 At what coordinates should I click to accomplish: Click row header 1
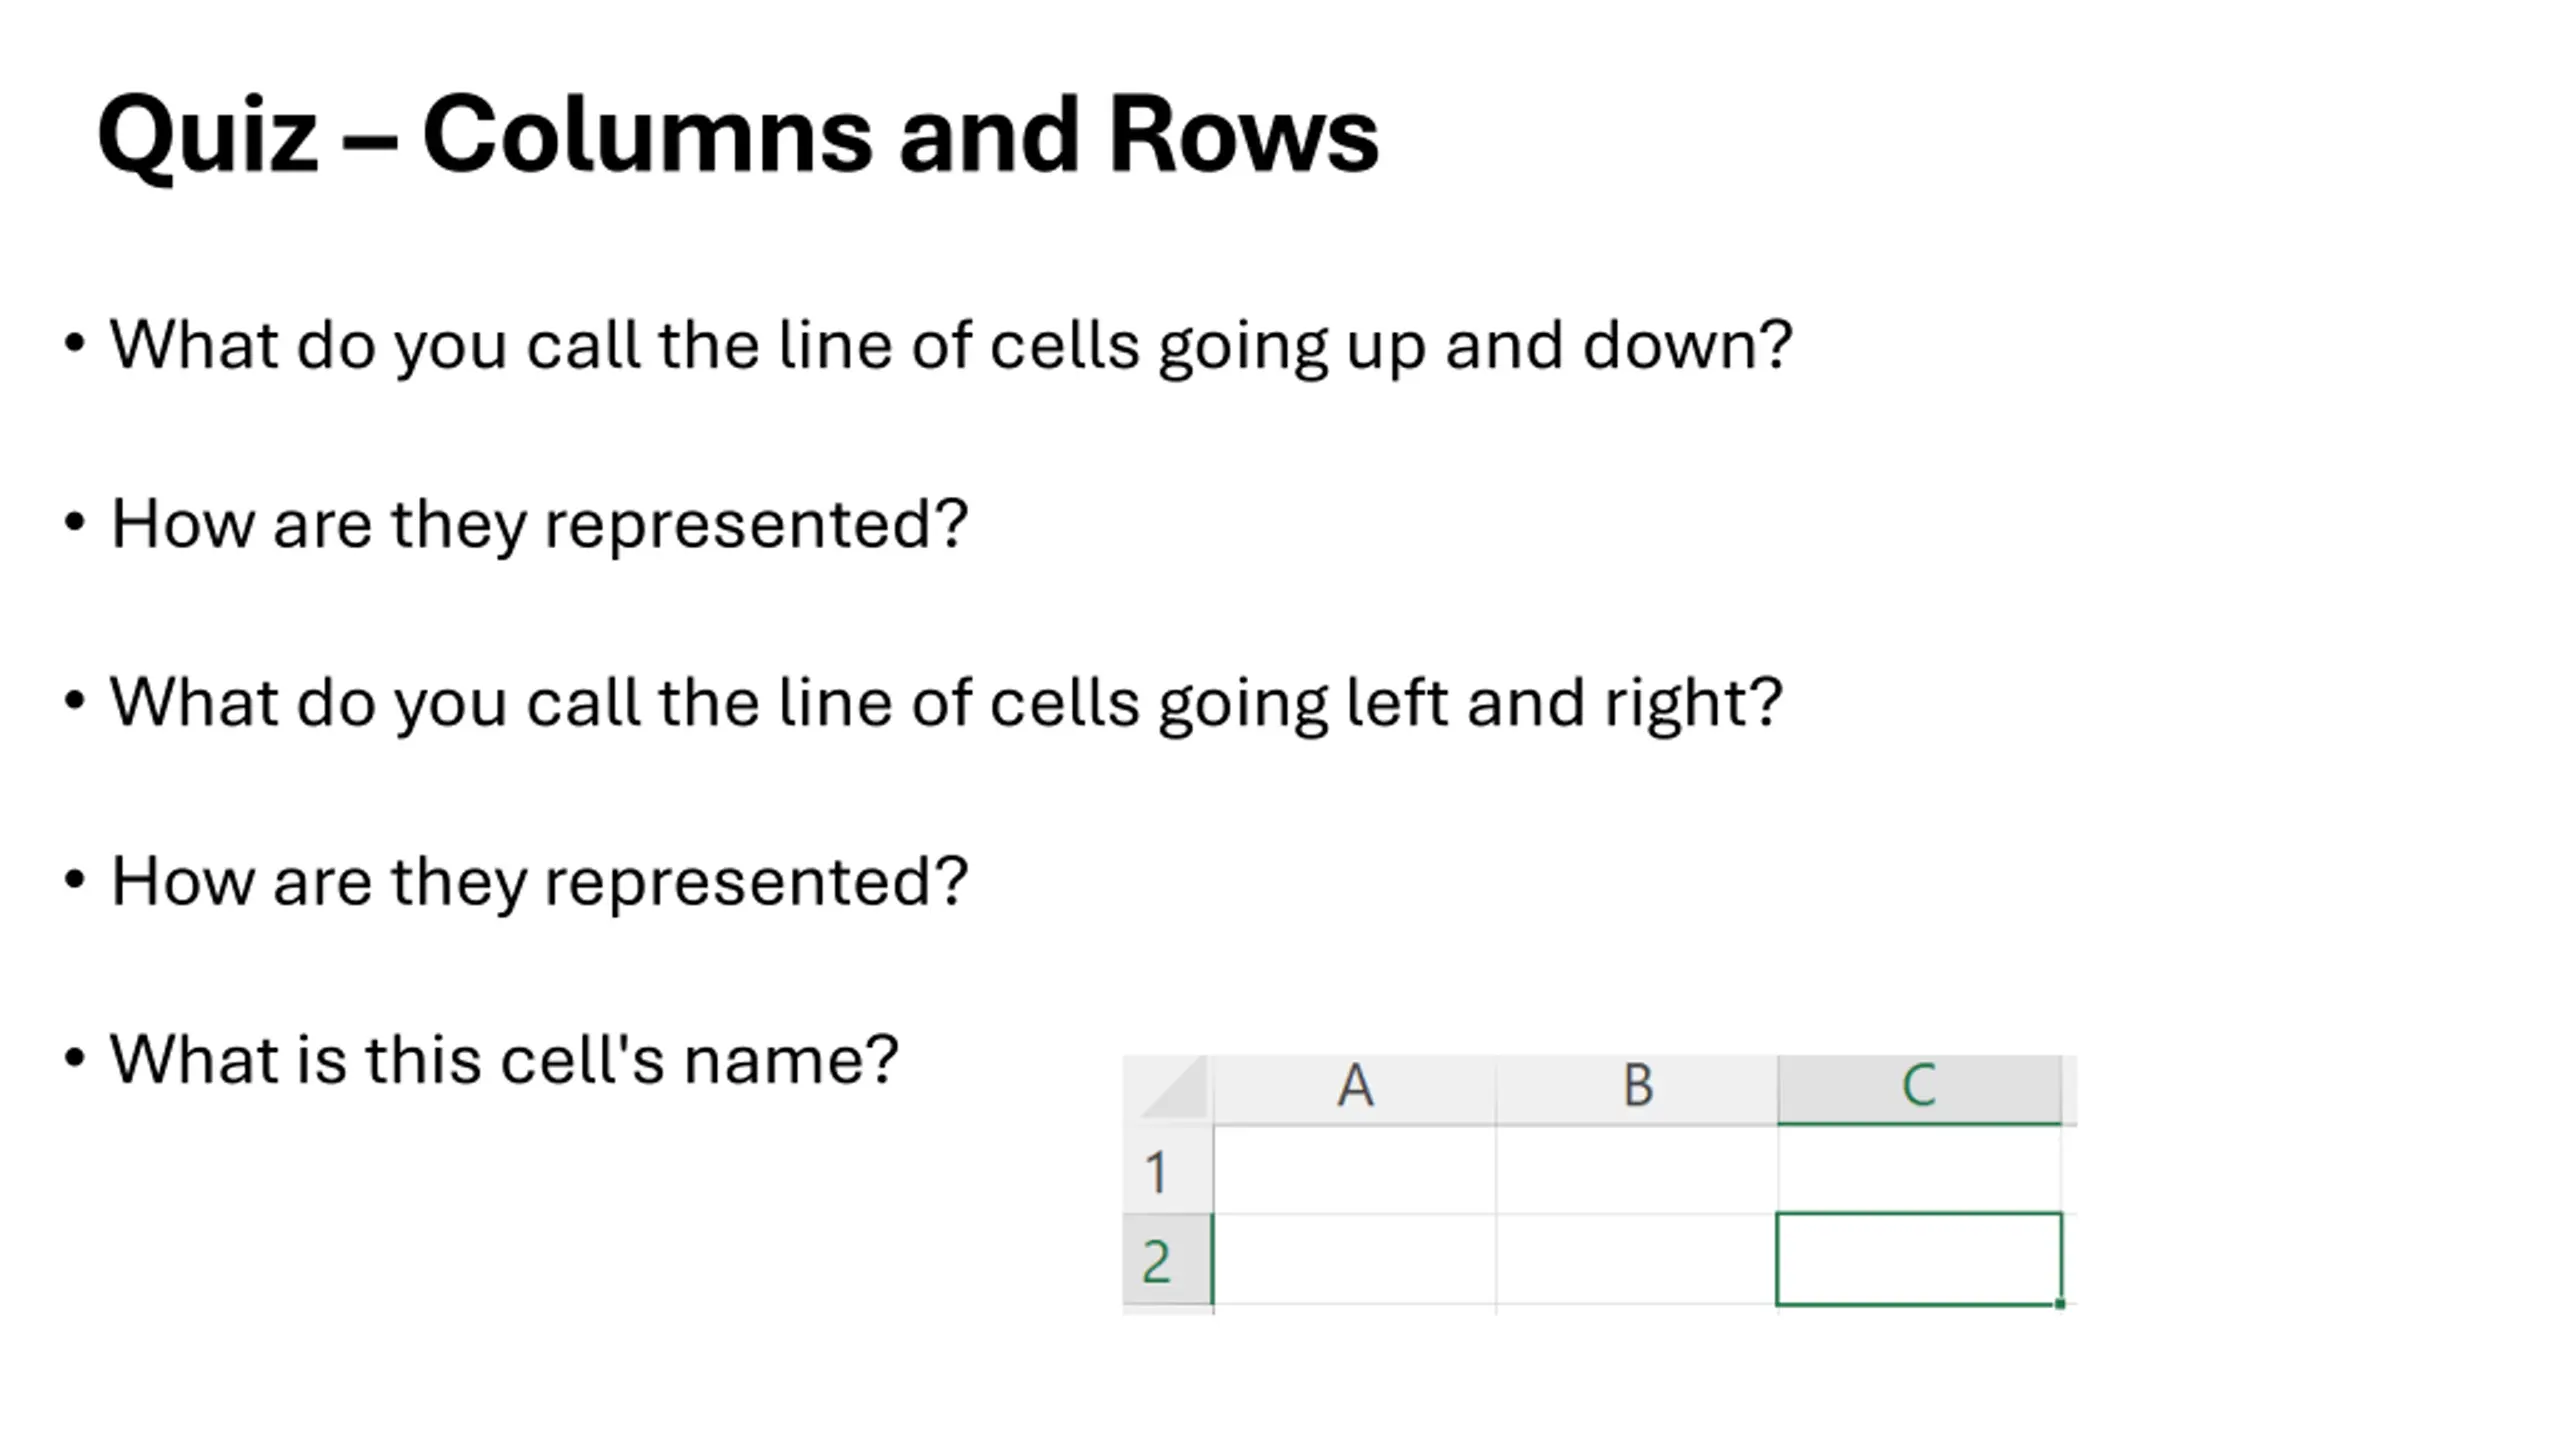(x=1167, y=1169)
